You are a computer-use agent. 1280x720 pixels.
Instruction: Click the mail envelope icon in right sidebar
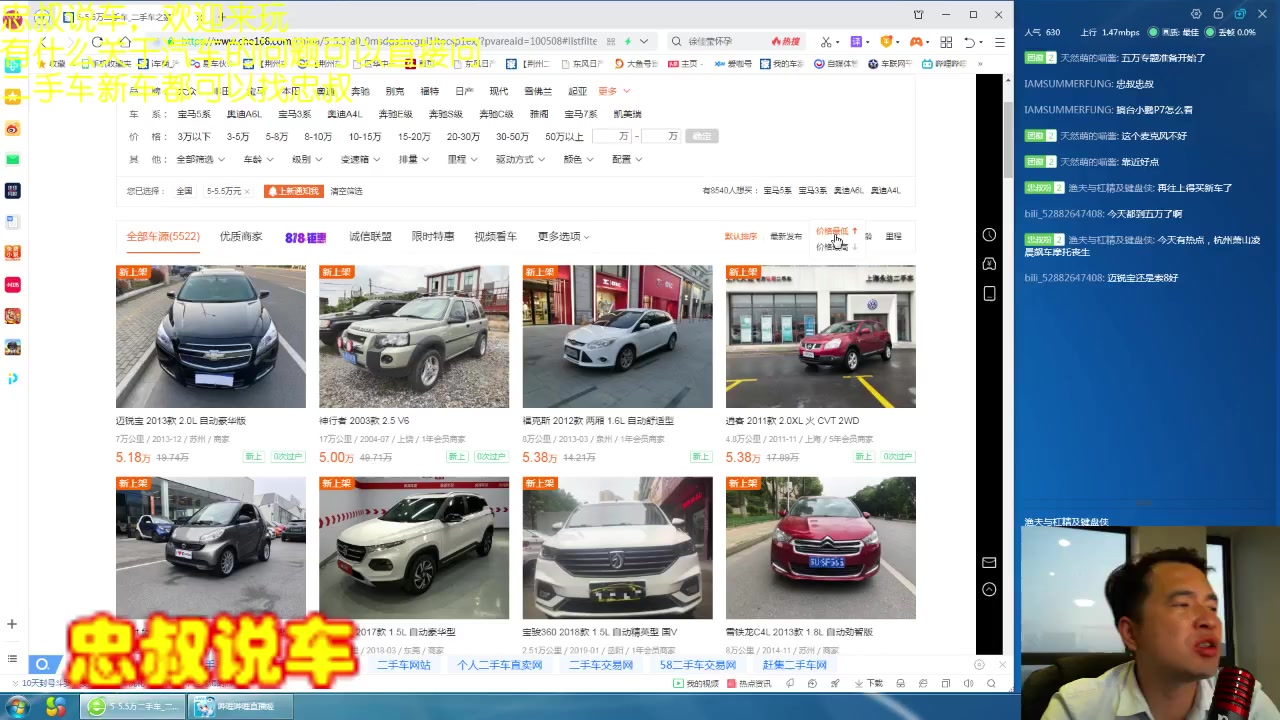pos(989,563)
